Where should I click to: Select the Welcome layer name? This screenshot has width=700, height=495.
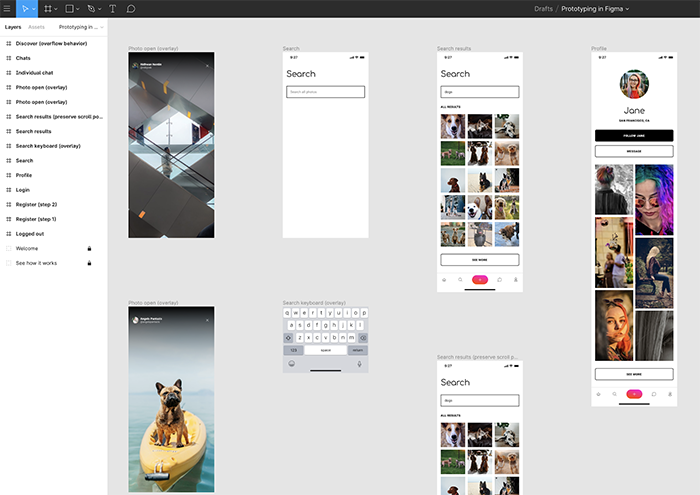tap(27, 249)
